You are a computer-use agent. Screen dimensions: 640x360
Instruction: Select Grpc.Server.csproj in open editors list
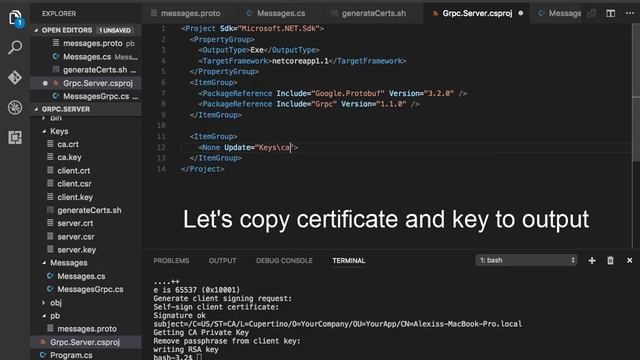[86, 83]
